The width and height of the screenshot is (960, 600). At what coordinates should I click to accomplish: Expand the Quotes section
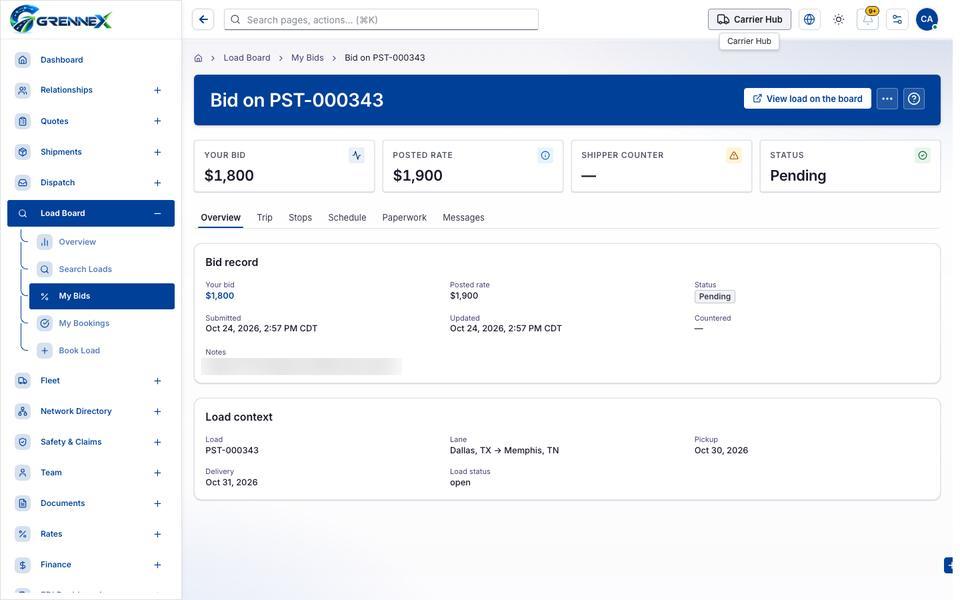157,121
